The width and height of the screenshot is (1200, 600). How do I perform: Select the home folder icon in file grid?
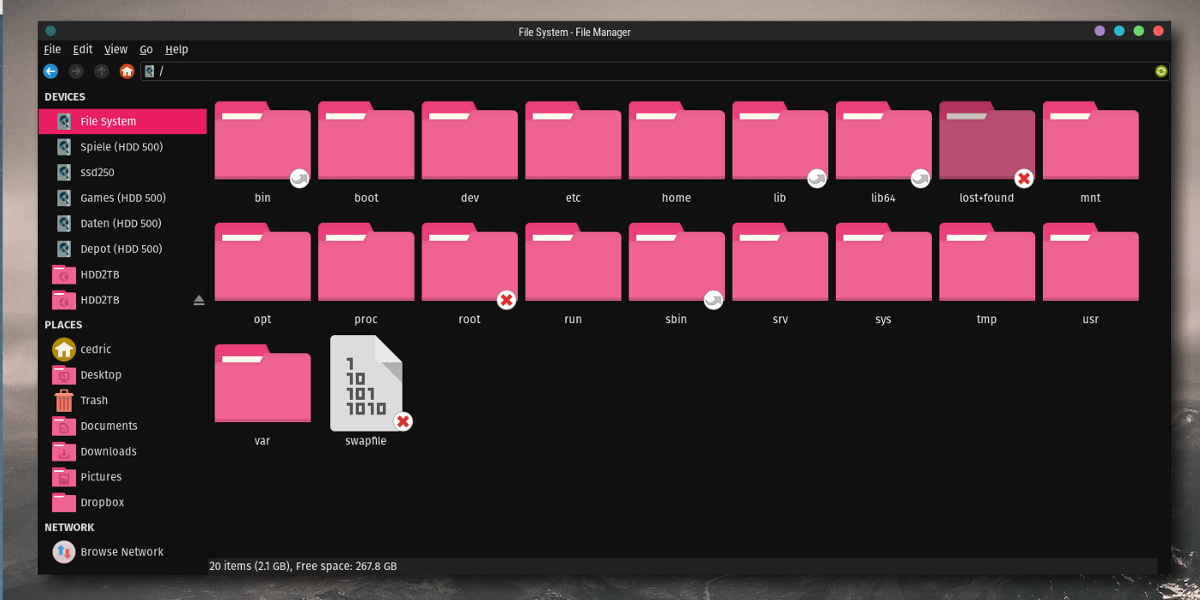[677, 143]
